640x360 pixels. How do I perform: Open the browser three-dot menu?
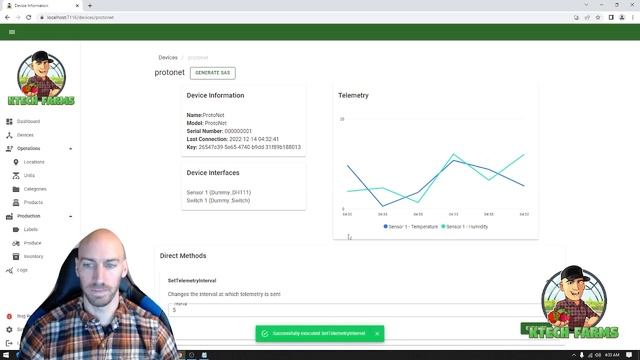tap(633, 18)
